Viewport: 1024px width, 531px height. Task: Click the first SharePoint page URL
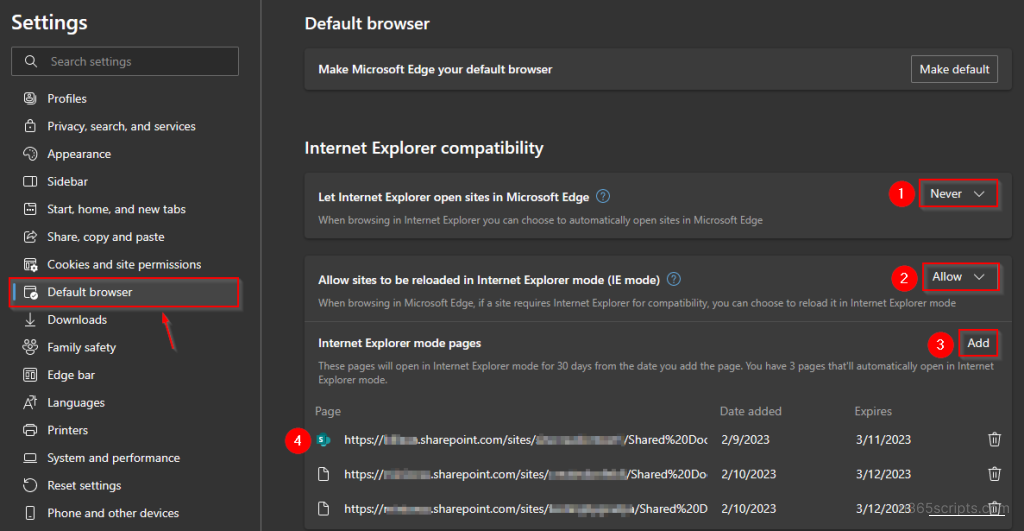click(x=526, y=440)
